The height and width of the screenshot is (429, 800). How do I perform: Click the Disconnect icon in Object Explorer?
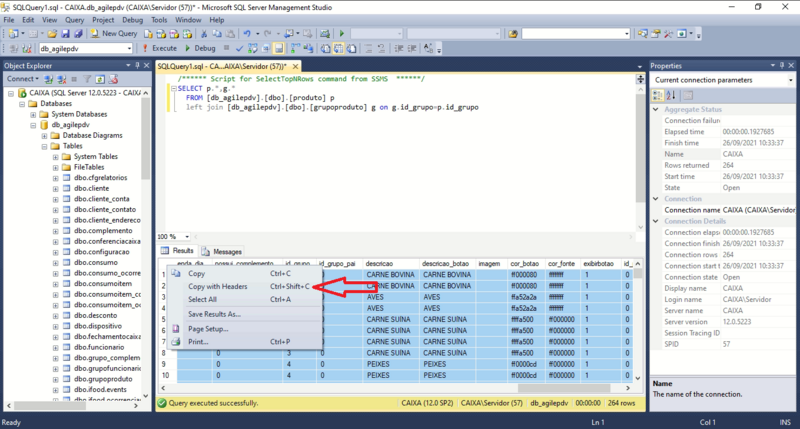click(x=62, y=79)
